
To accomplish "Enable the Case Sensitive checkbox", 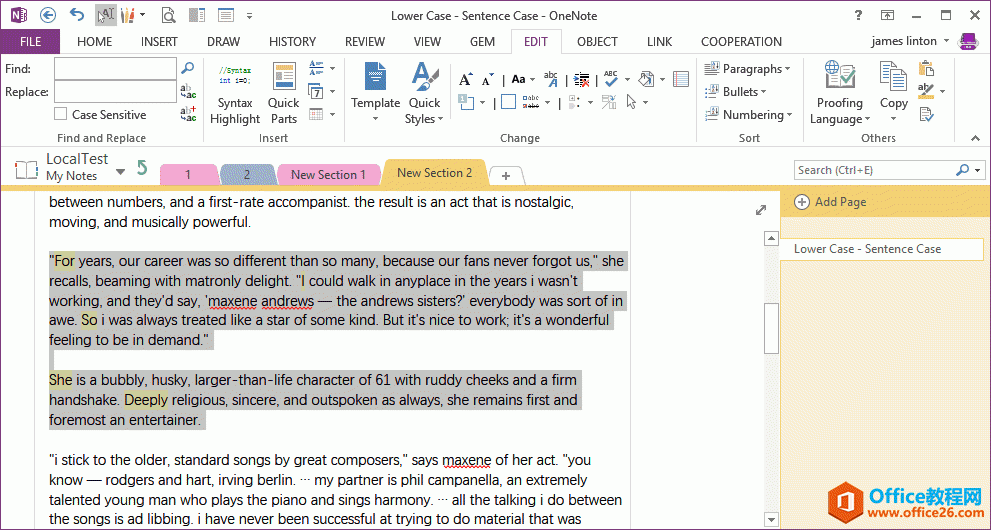I will (x=61, y=115).
